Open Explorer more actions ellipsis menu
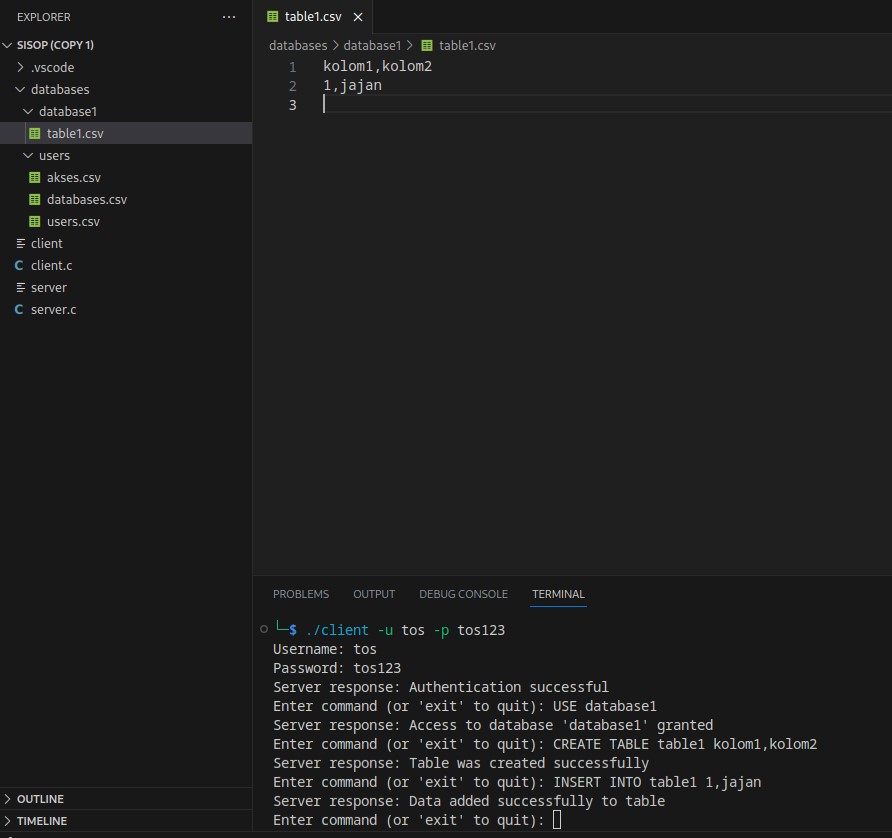 click(x=229, y=17)
